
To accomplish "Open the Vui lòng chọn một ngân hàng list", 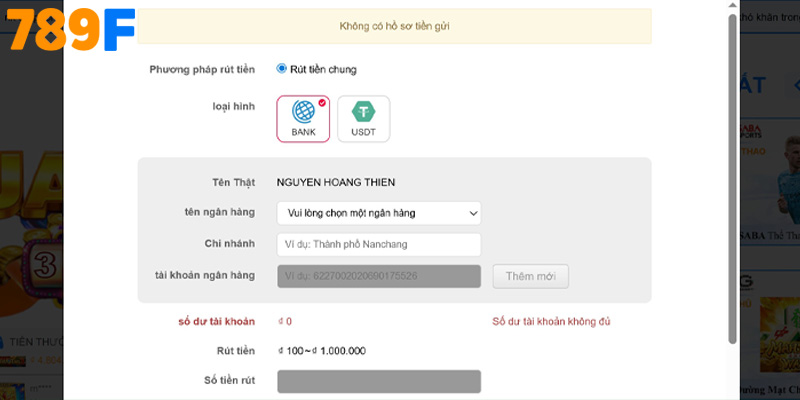I will 370,213.
